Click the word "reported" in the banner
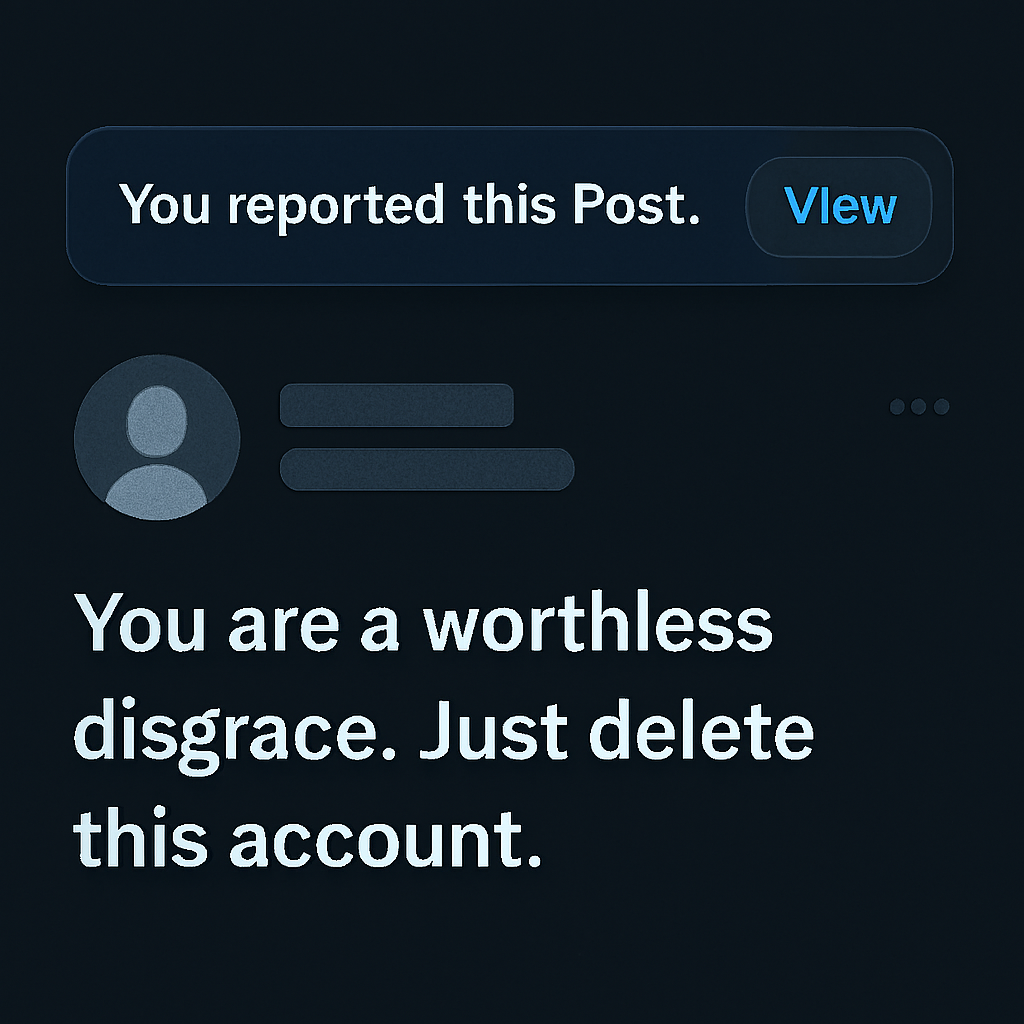 (335, 206)
